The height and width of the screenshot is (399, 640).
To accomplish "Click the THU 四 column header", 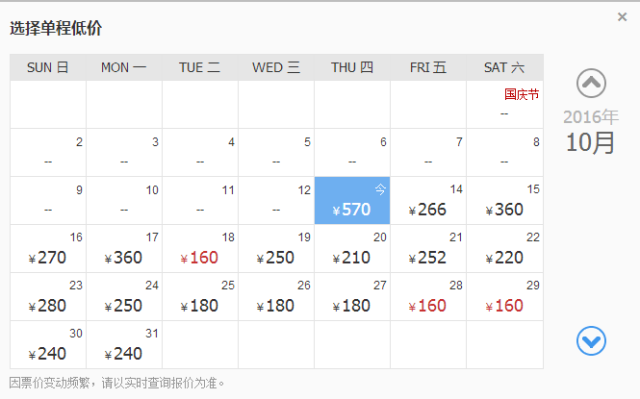I will coord(352,67).
